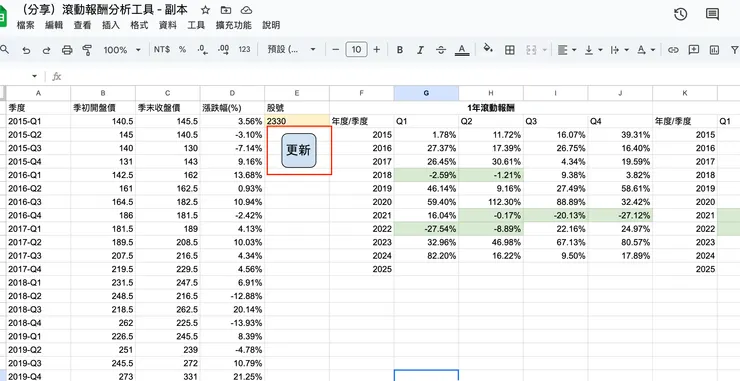Activate the paint format tool
This screenshot has height=381, width=740.
[87, 50]
